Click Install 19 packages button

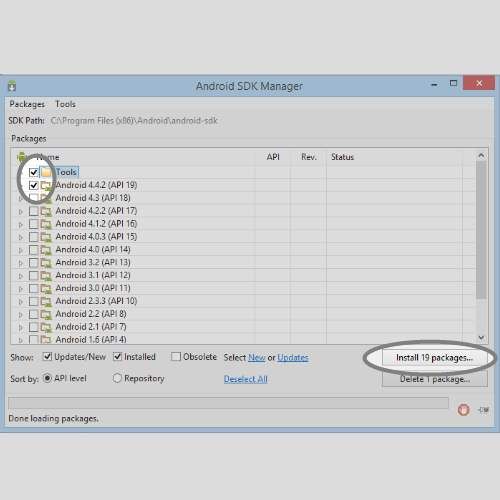click(434, 358)
